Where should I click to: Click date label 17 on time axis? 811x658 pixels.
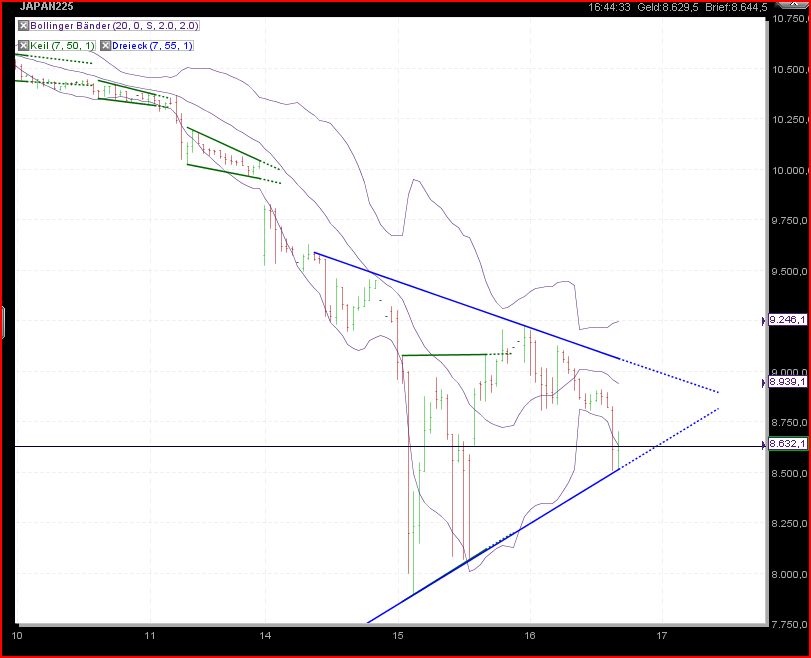click(662, 635)
